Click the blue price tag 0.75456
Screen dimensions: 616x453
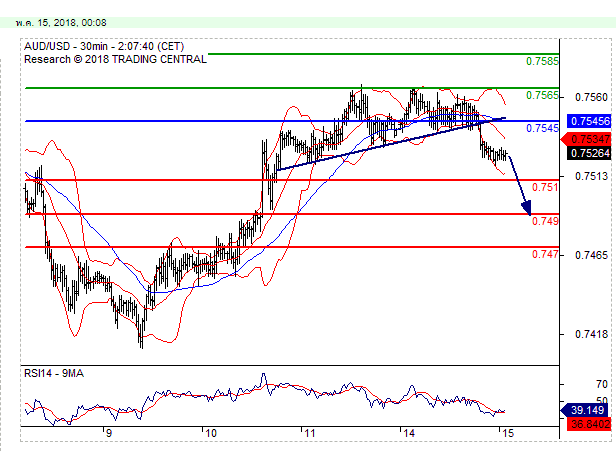[589, 121]
